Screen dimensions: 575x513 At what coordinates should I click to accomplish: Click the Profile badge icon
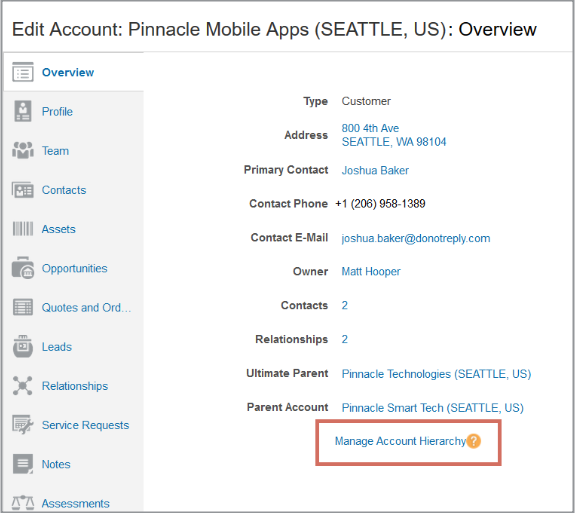click(x=23, y=111)
